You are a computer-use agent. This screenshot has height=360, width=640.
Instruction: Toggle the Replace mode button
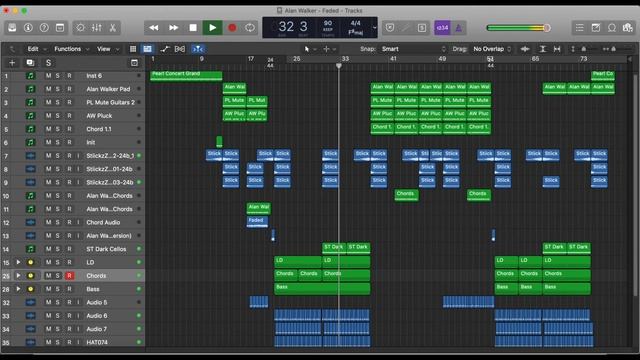pos(390,28)
